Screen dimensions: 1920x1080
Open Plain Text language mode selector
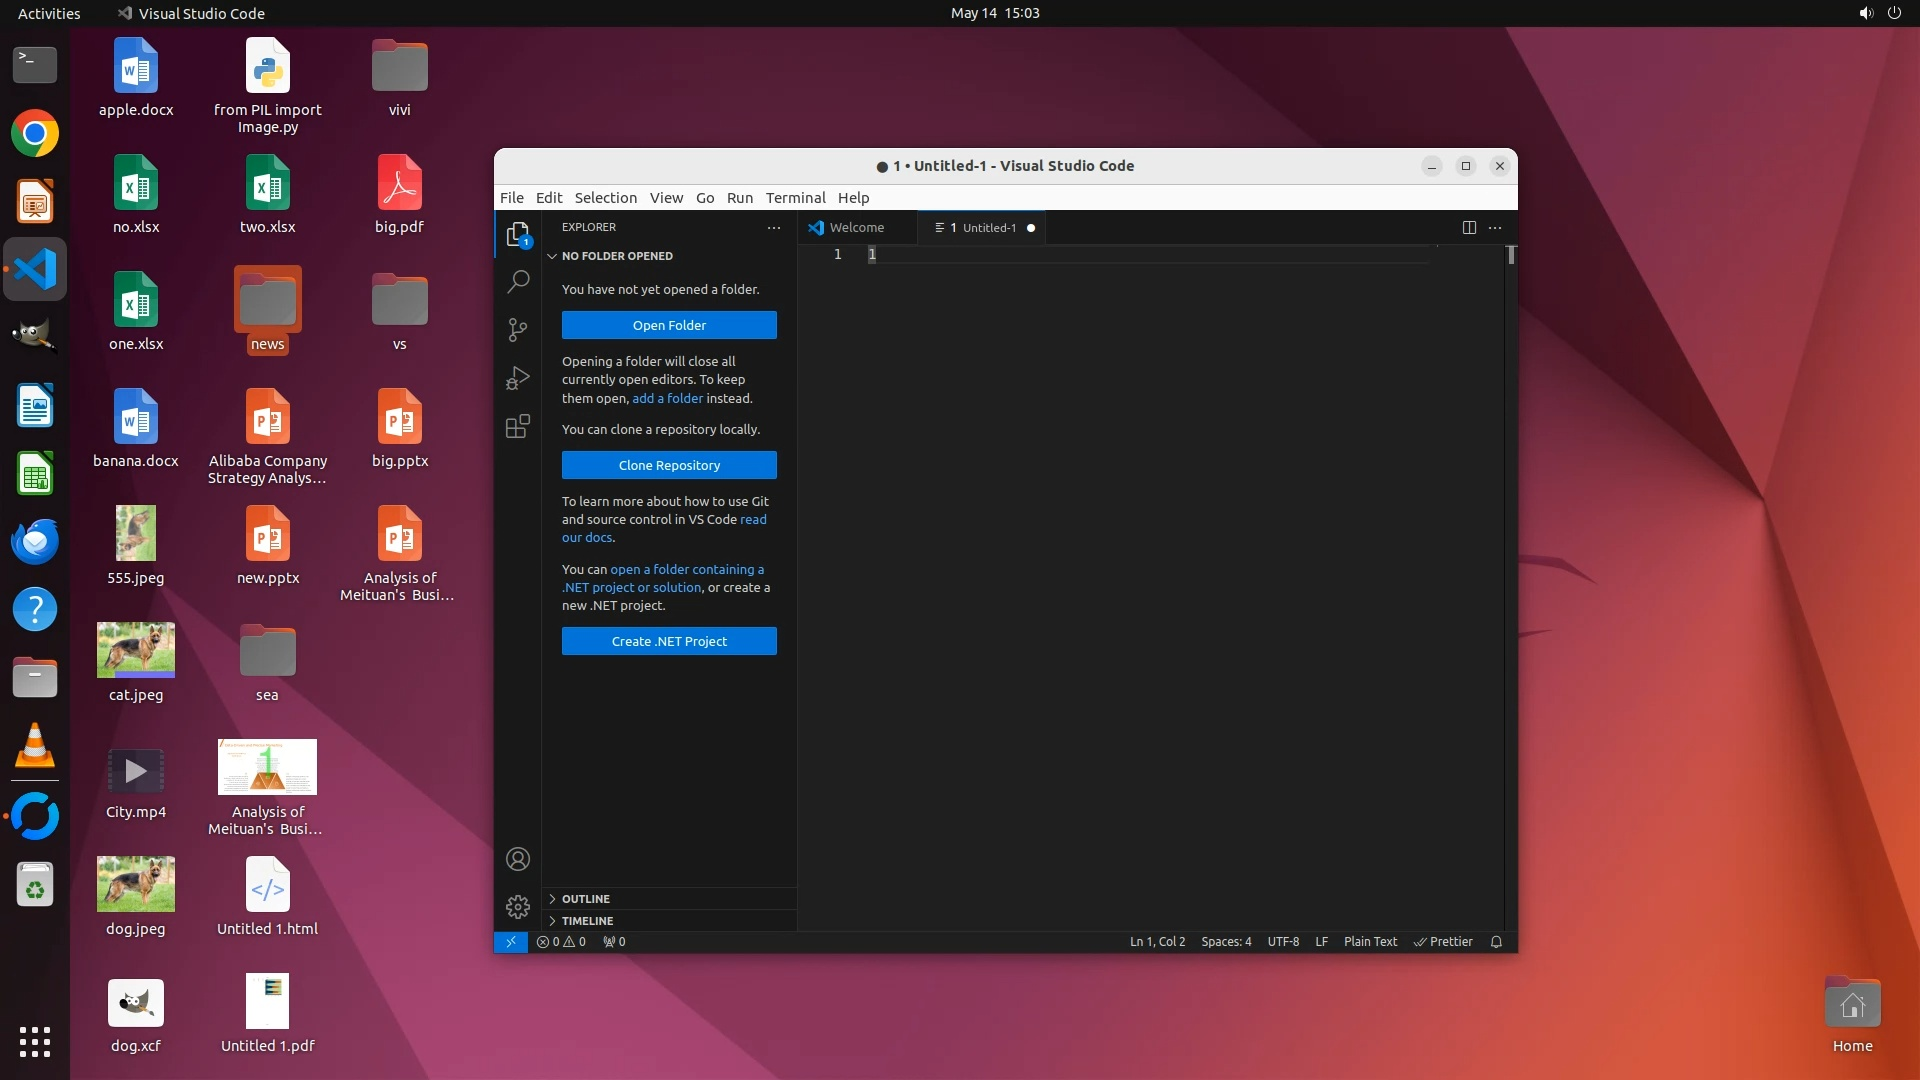[1370, 942]
